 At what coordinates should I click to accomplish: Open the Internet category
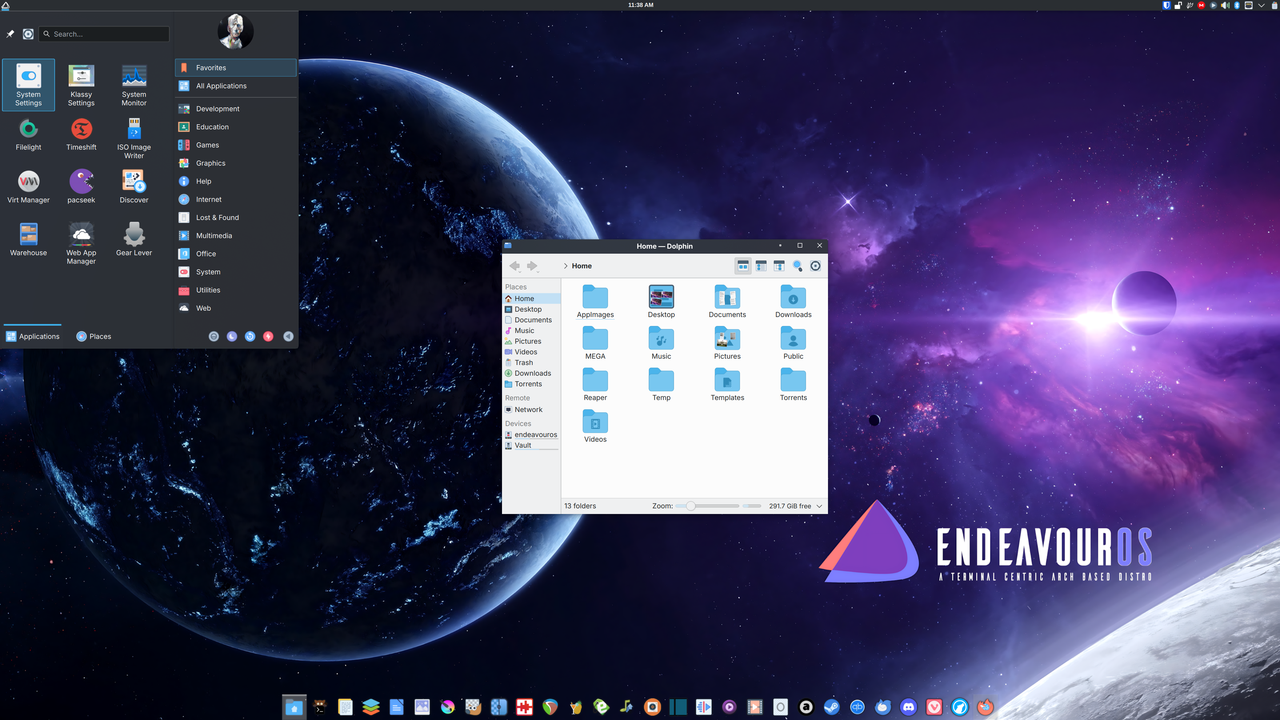(236, 199)
